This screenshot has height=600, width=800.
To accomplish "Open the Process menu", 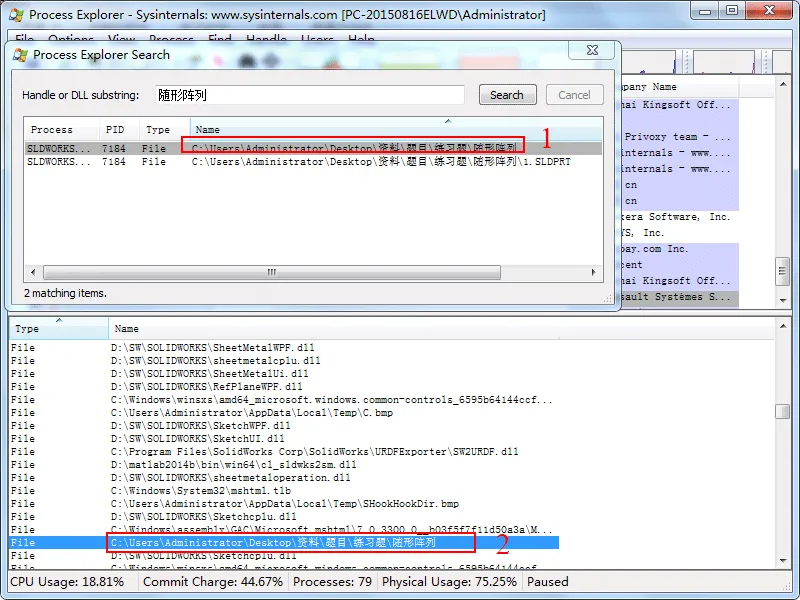I will pyautogui.click(x=171, y=38).
